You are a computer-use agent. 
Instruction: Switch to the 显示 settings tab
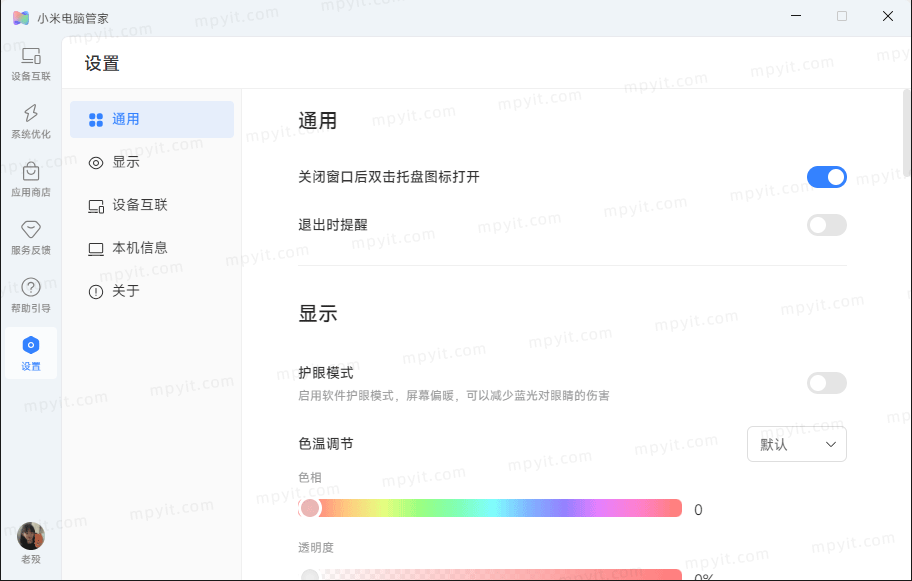(x=152, y=162)
